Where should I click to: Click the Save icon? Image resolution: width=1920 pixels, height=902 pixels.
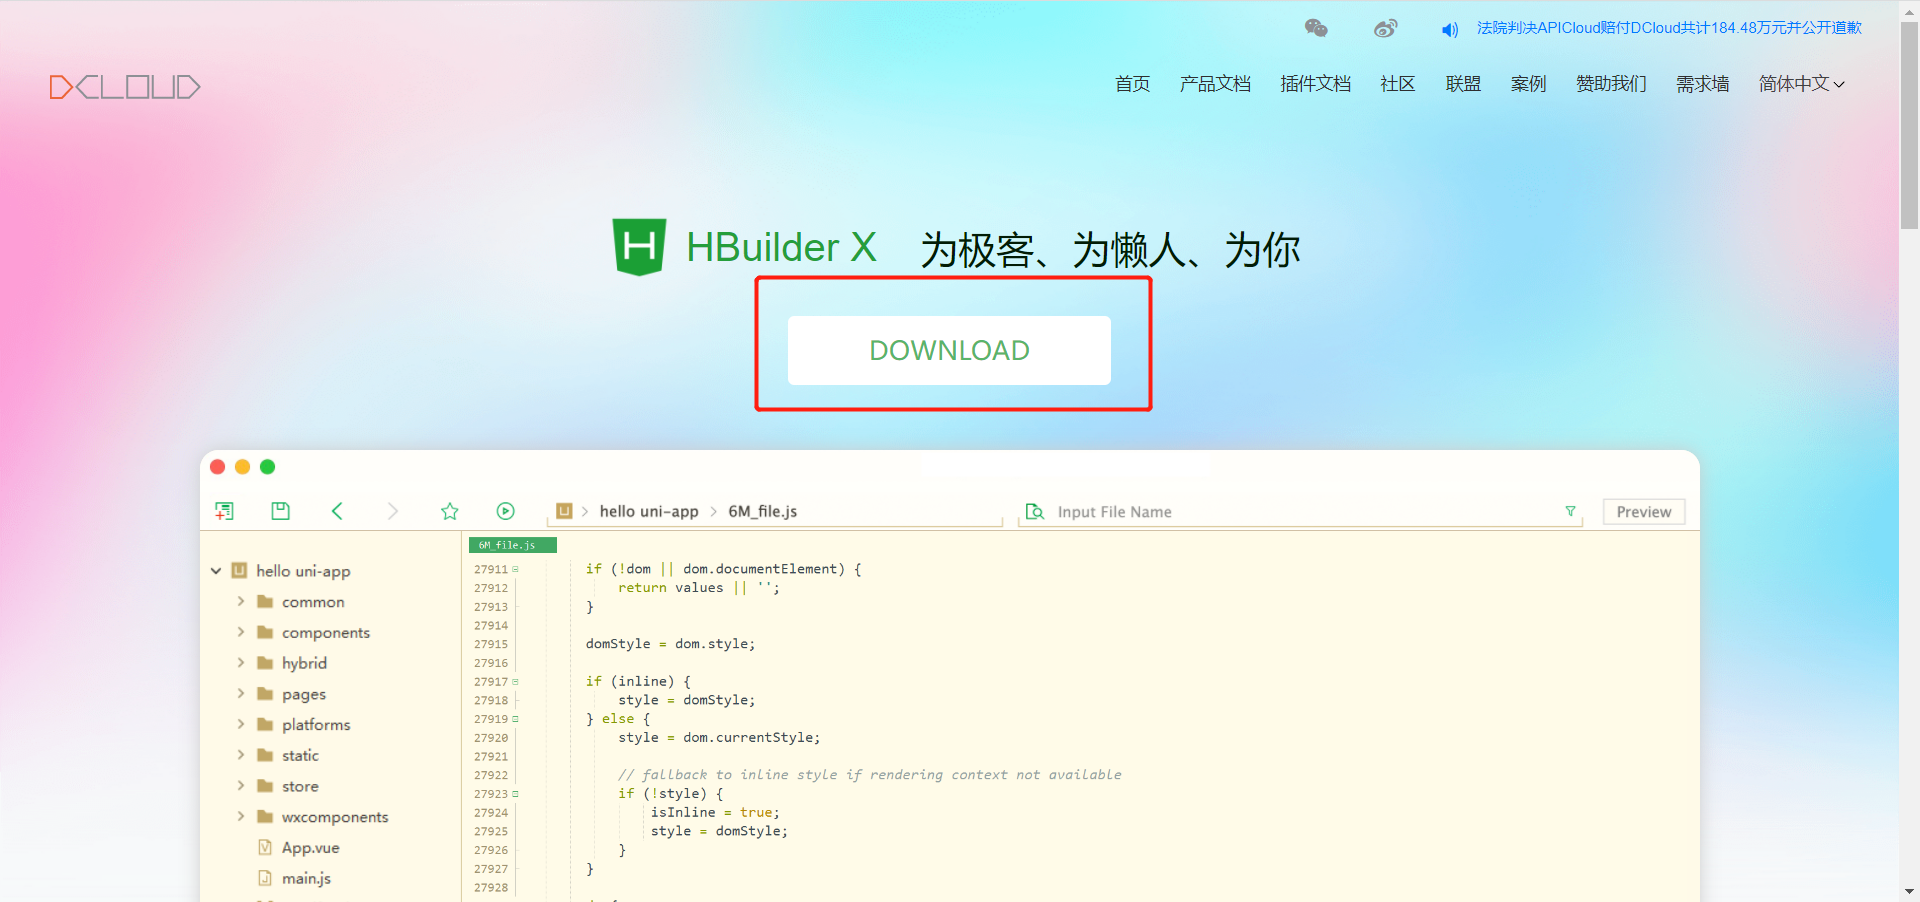click(280, 510)
